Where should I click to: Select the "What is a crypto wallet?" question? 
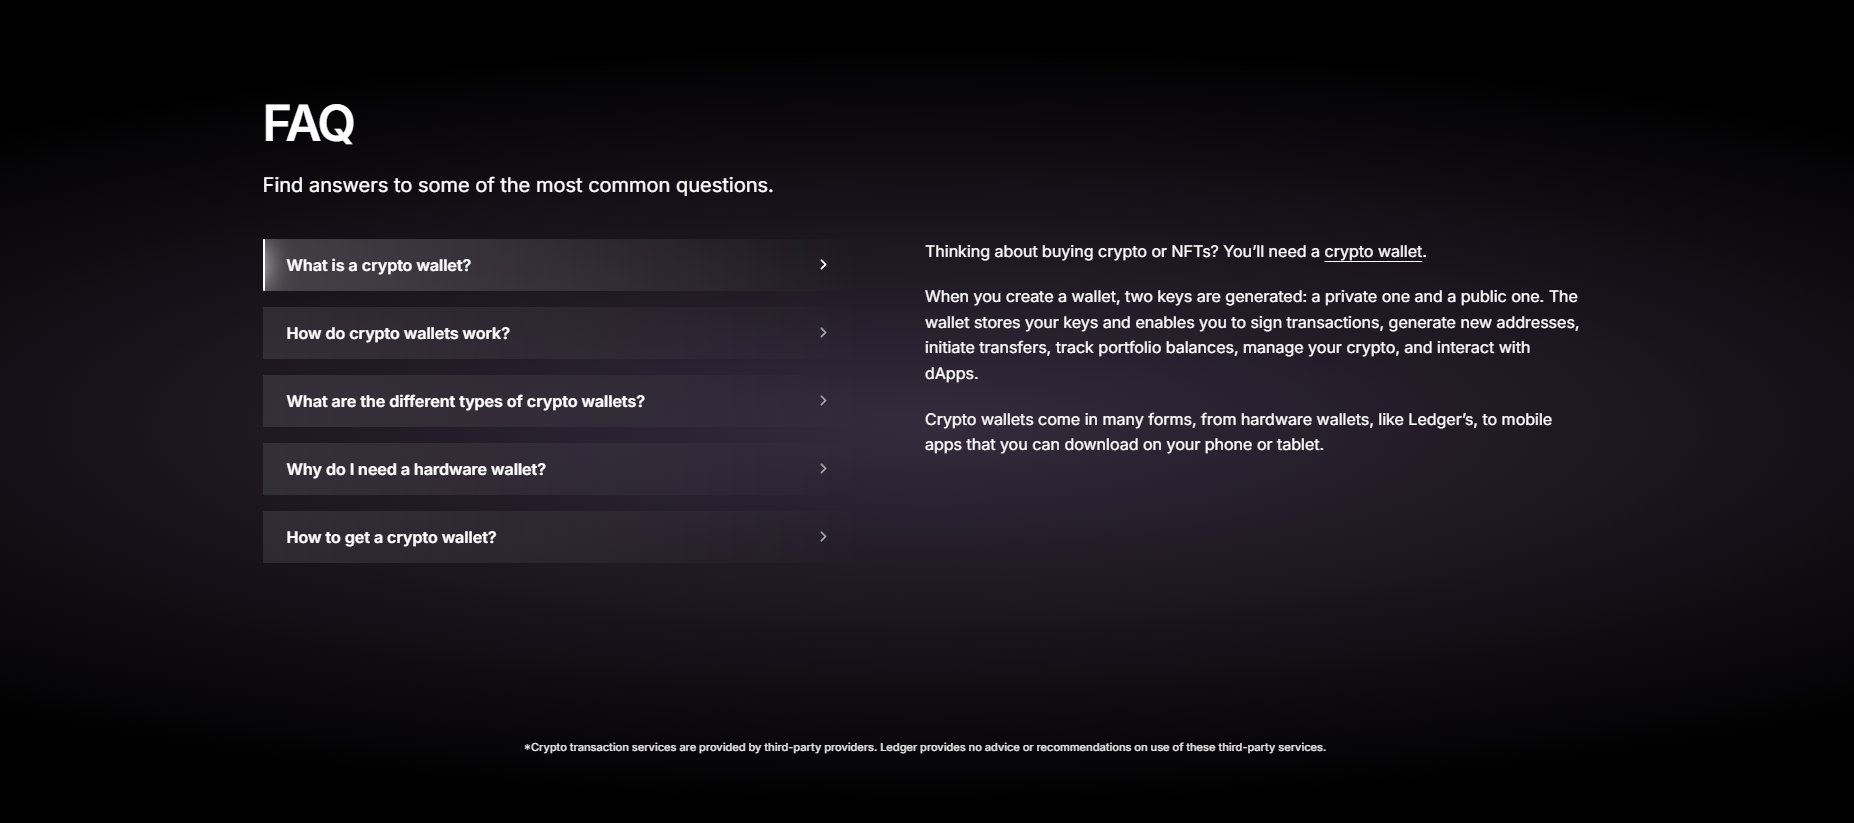pos(378,266)
